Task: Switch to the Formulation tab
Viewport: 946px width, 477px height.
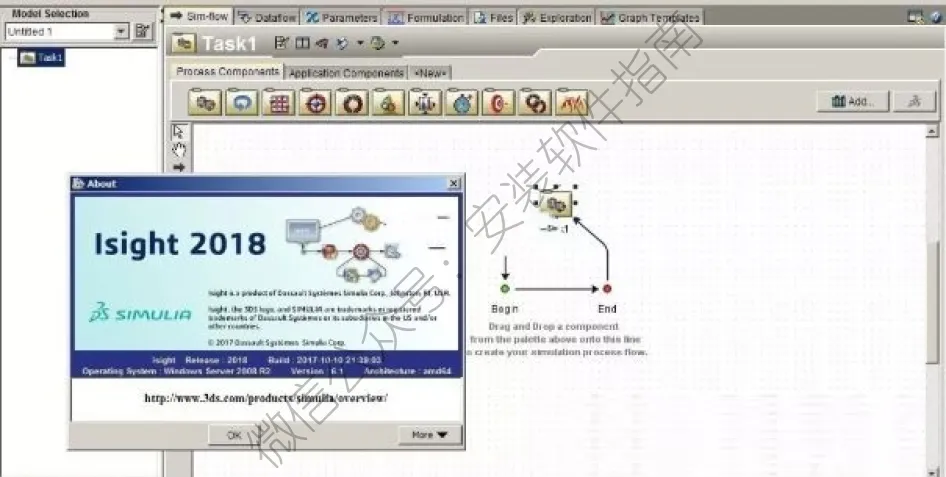Action: pos(426,17)
